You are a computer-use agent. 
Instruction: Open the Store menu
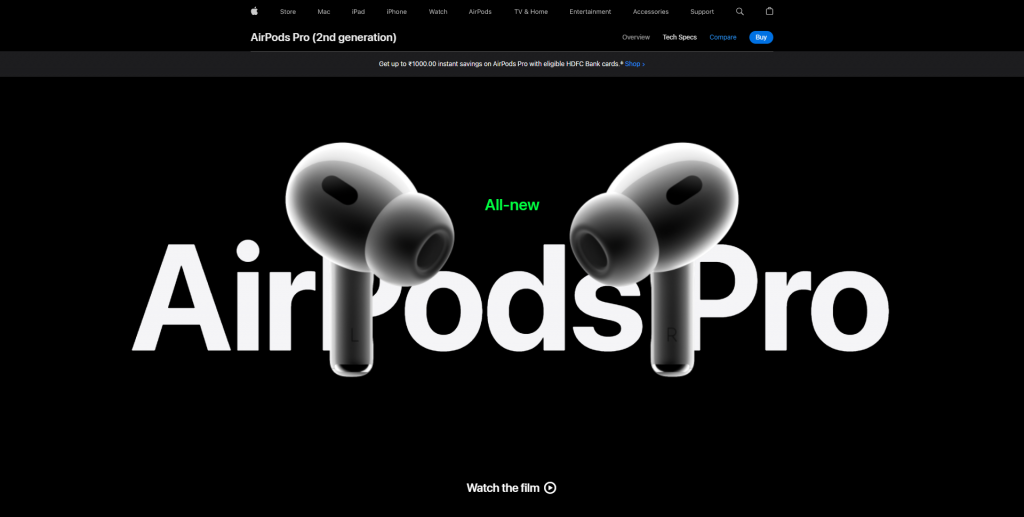click(288, 12)
